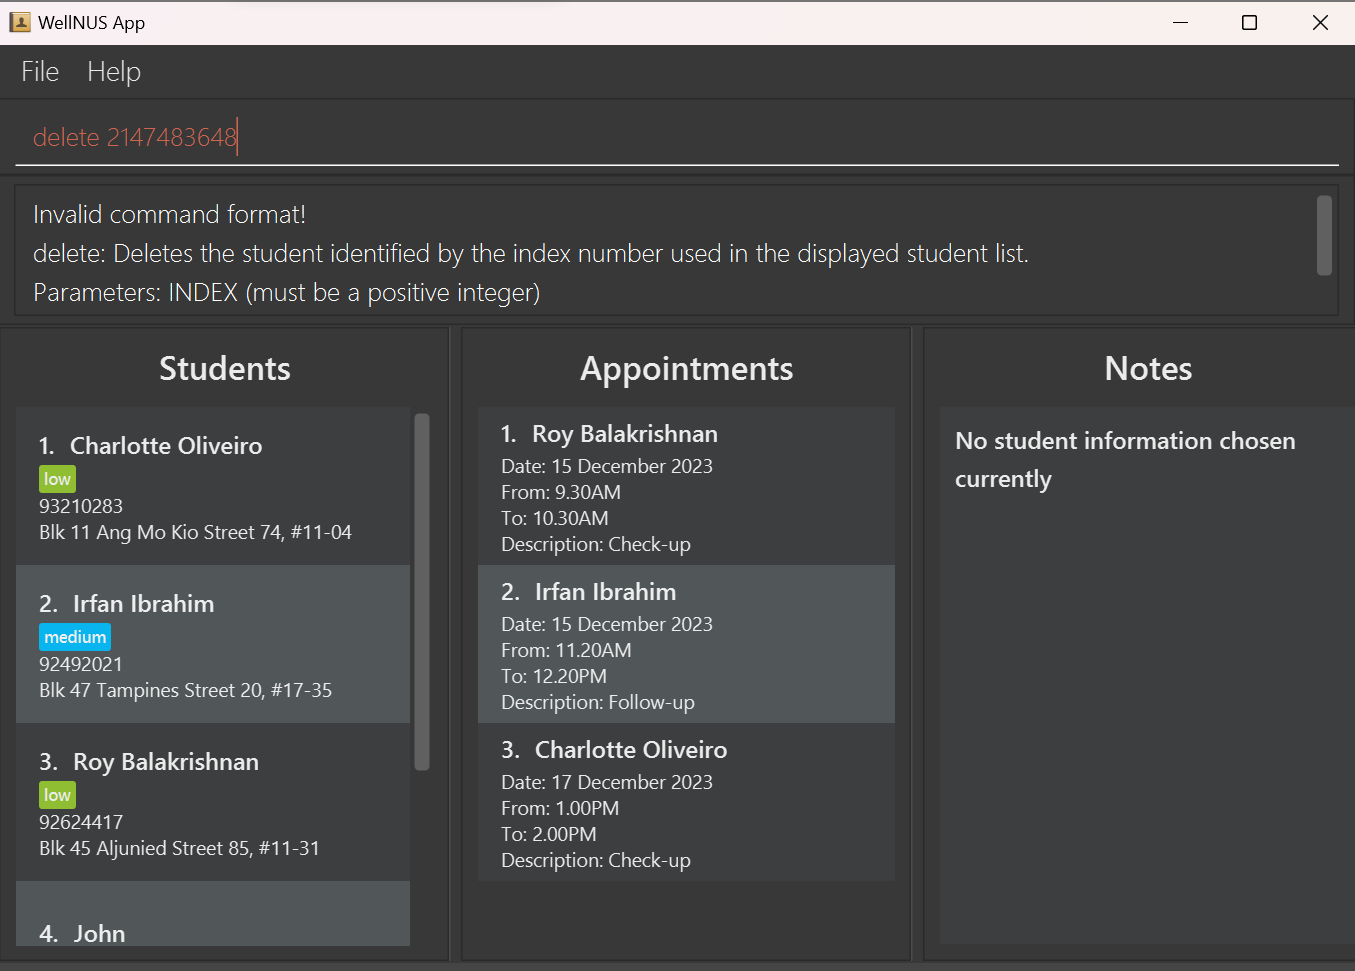Click To: 2.00PM in Charlotte's appointment
Image resolution: width=1355 pixels, height=971 pixels.
[x=549, y=834]
